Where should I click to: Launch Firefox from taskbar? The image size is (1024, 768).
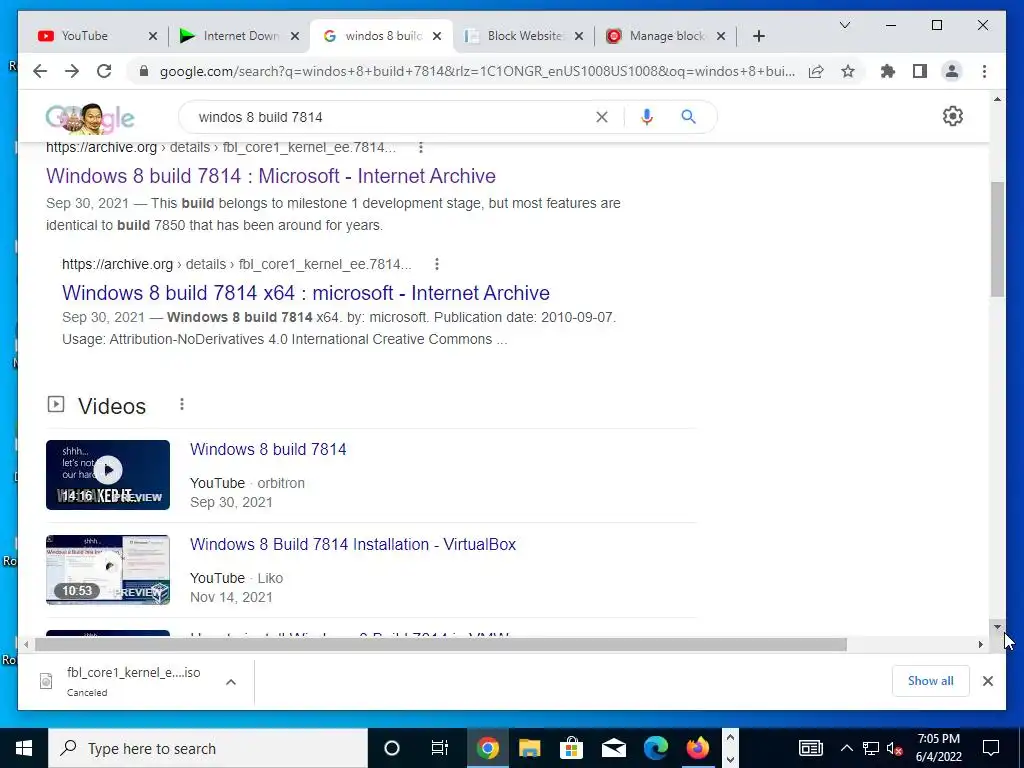[x=697, y=748]
